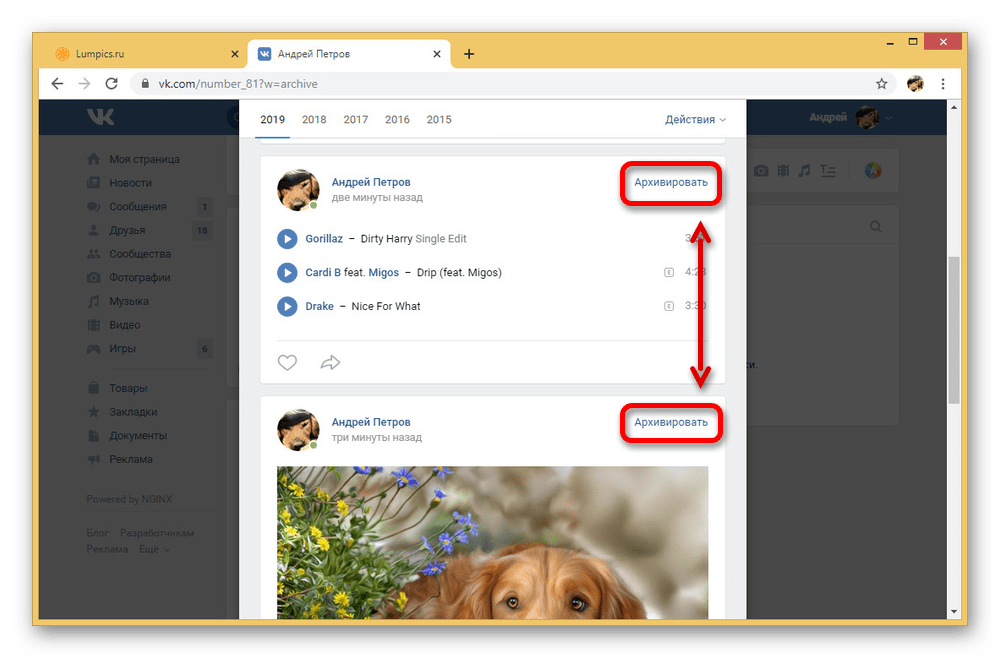Archive the post from three minutes ago

tap(671, 422)
